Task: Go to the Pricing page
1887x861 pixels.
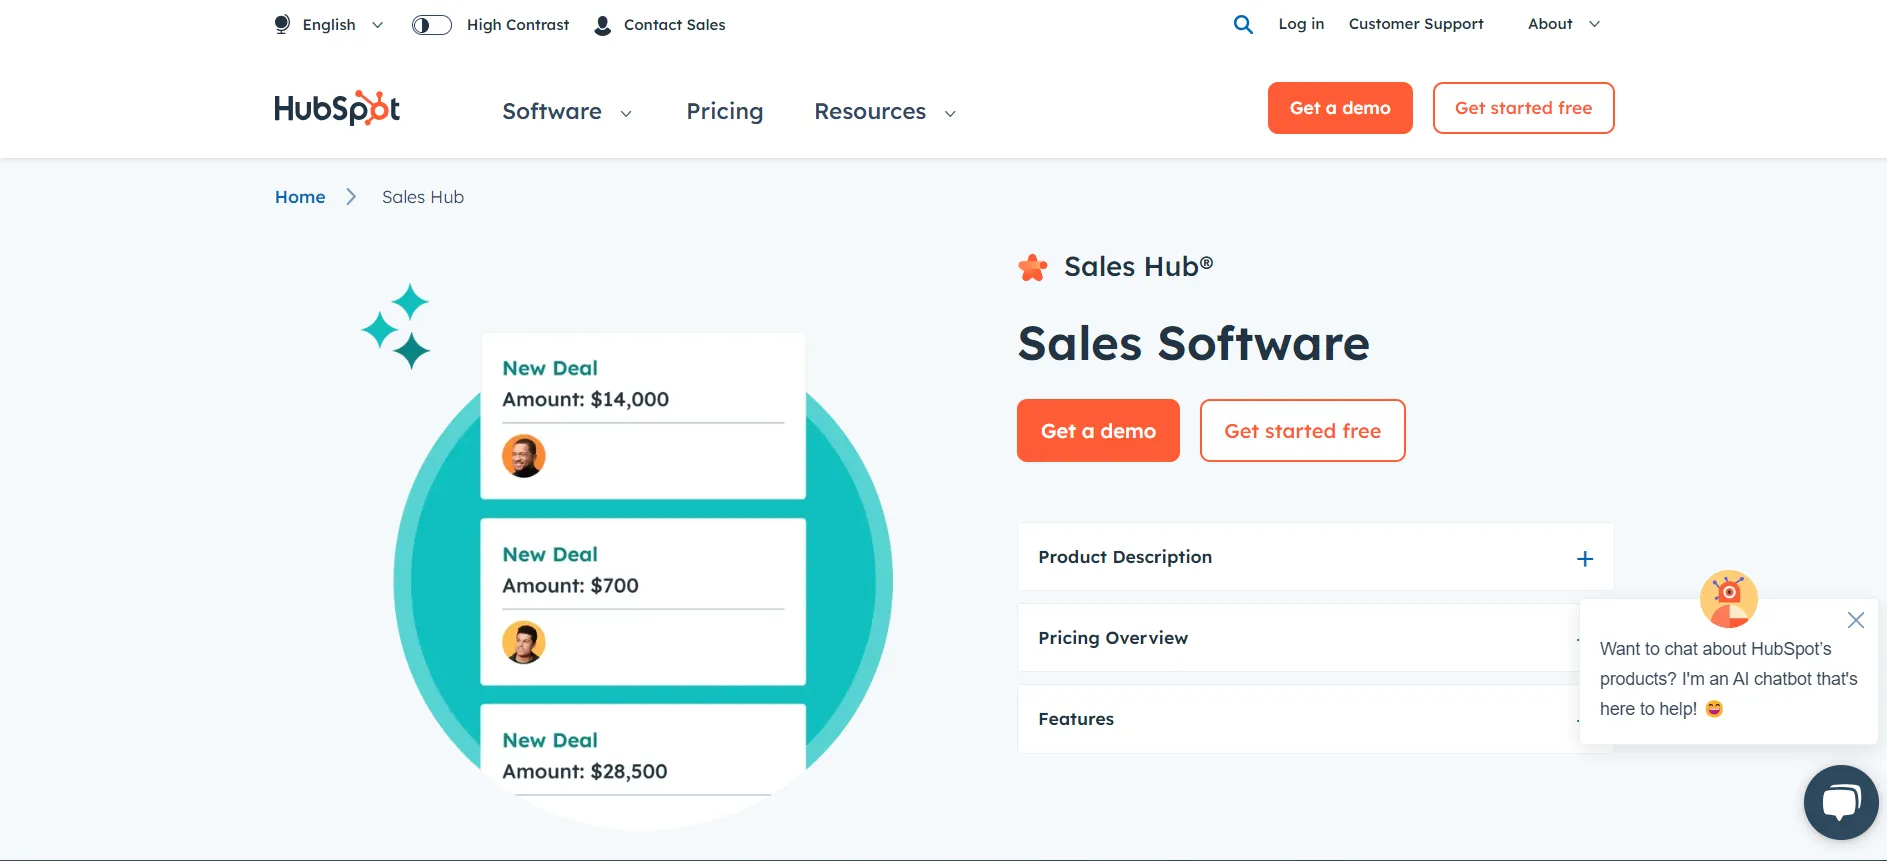Action: click(x=725, y=111)
